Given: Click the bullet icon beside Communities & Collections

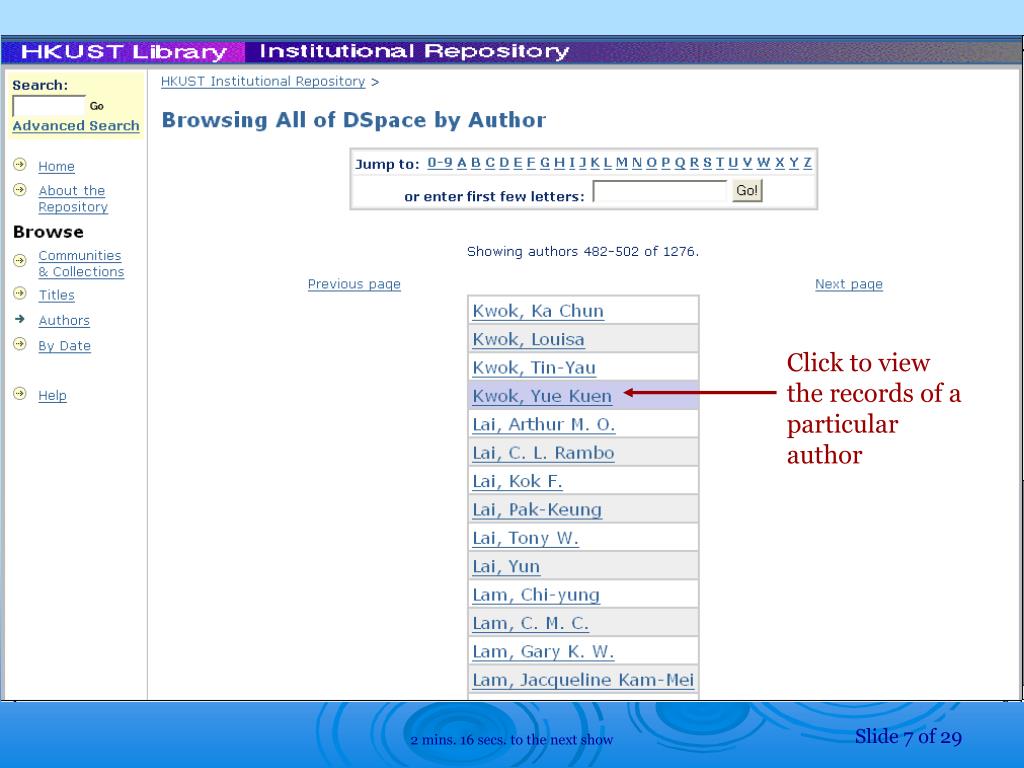Looking at the screenshot, I should coord(20,261).
